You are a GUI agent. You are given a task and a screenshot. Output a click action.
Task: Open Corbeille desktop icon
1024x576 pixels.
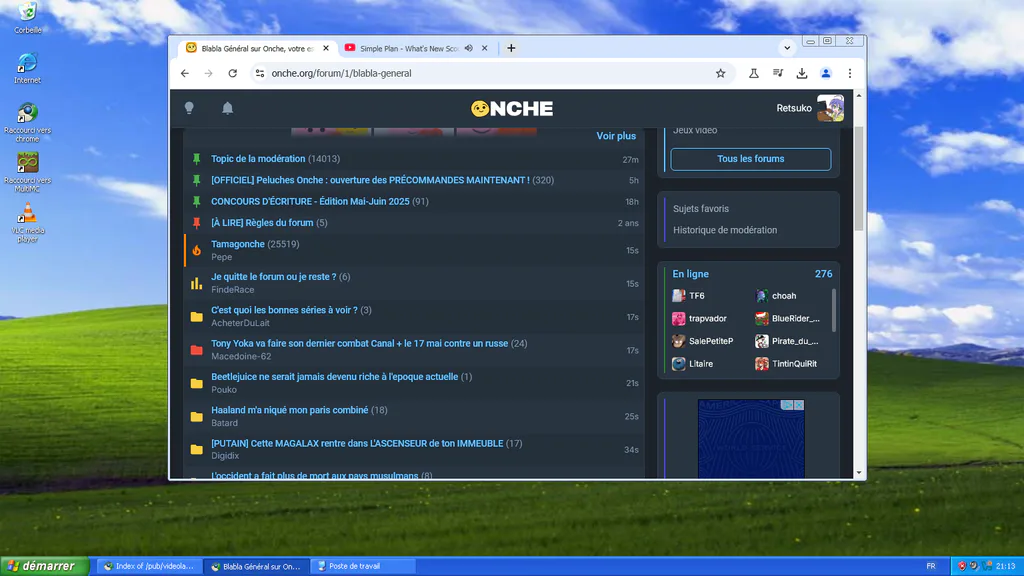point(27,18)
